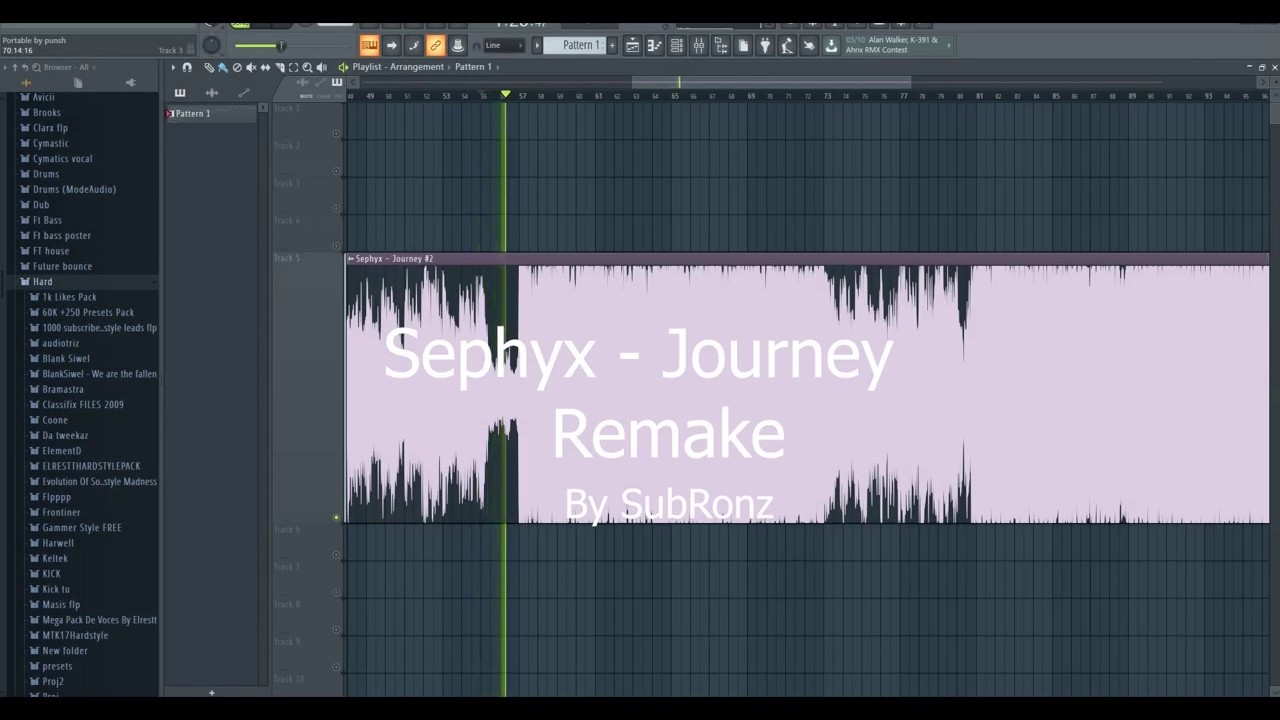Click the browser search magnifier icon
Viewport: 1280px width, 720px height.
coord(36,67)
